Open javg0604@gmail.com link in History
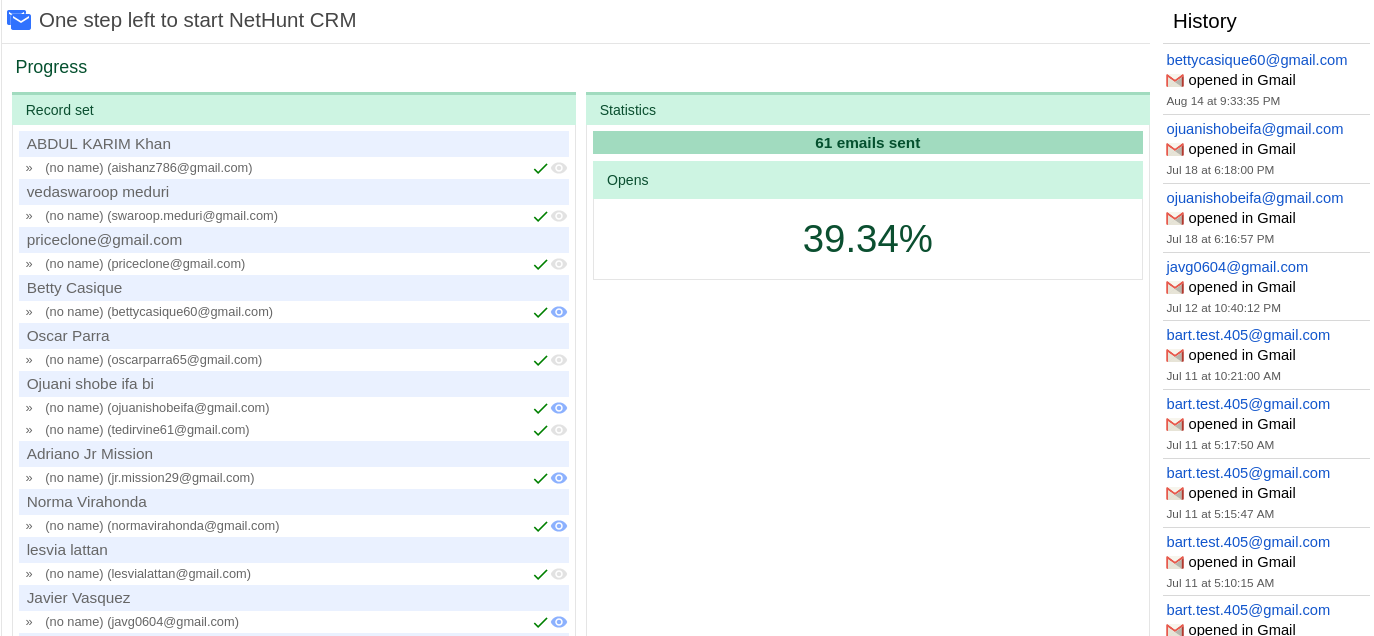This screenshot has width=1374, height=636. [x=1237, y=267]
